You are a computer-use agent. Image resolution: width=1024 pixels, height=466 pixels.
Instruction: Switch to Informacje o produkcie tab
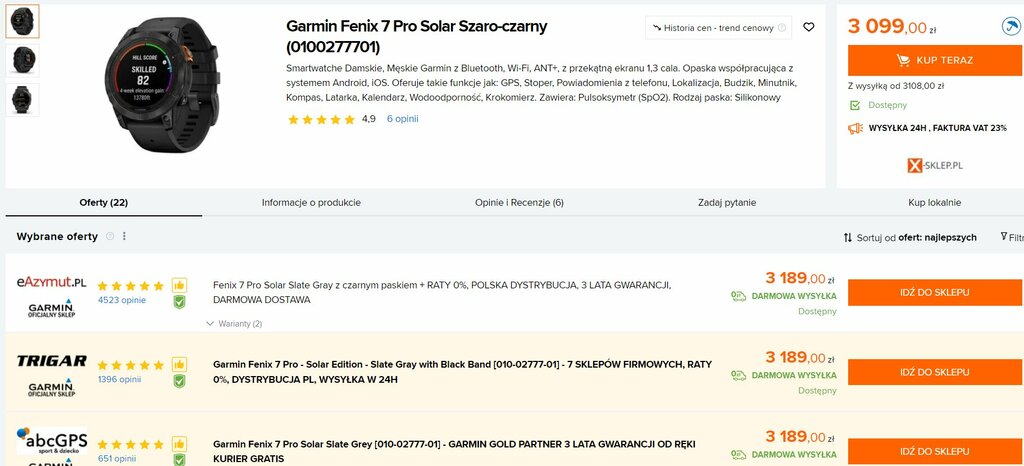tap(312, 203)
